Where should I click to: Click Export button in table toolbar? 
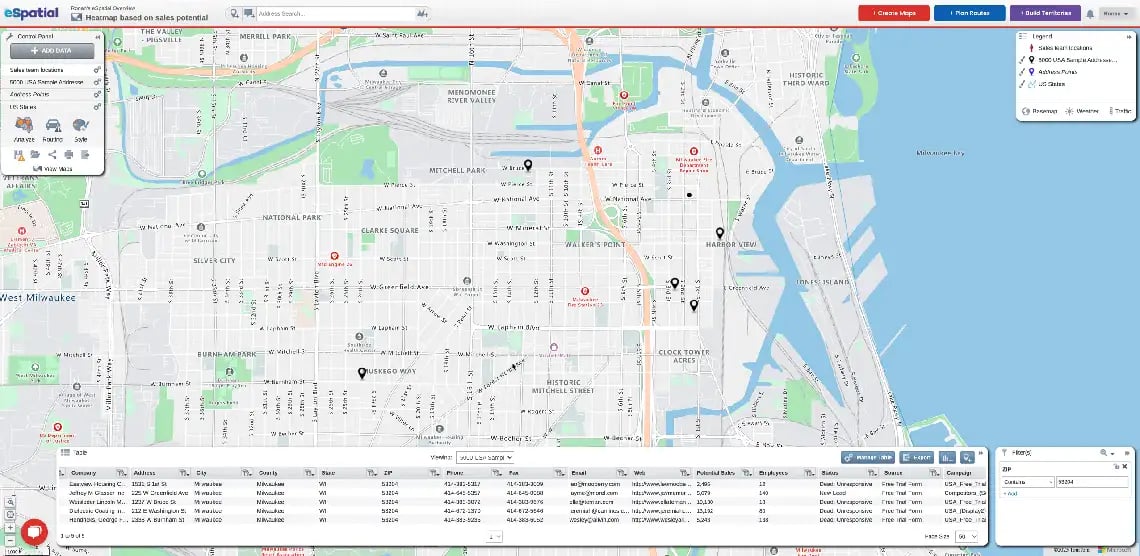click(x=917, y=457)
